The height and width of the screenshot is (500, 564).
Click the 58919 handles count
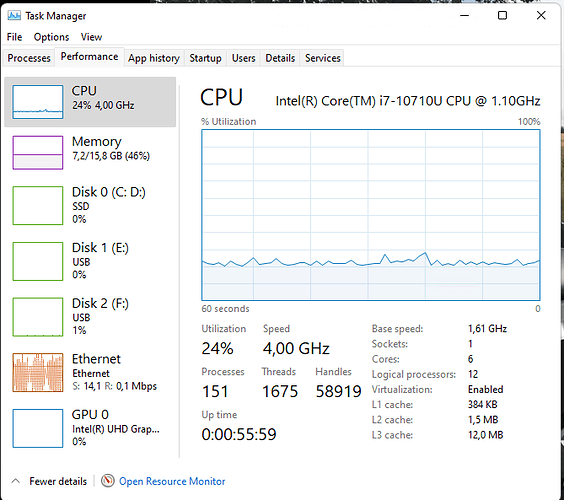point(338,391)
